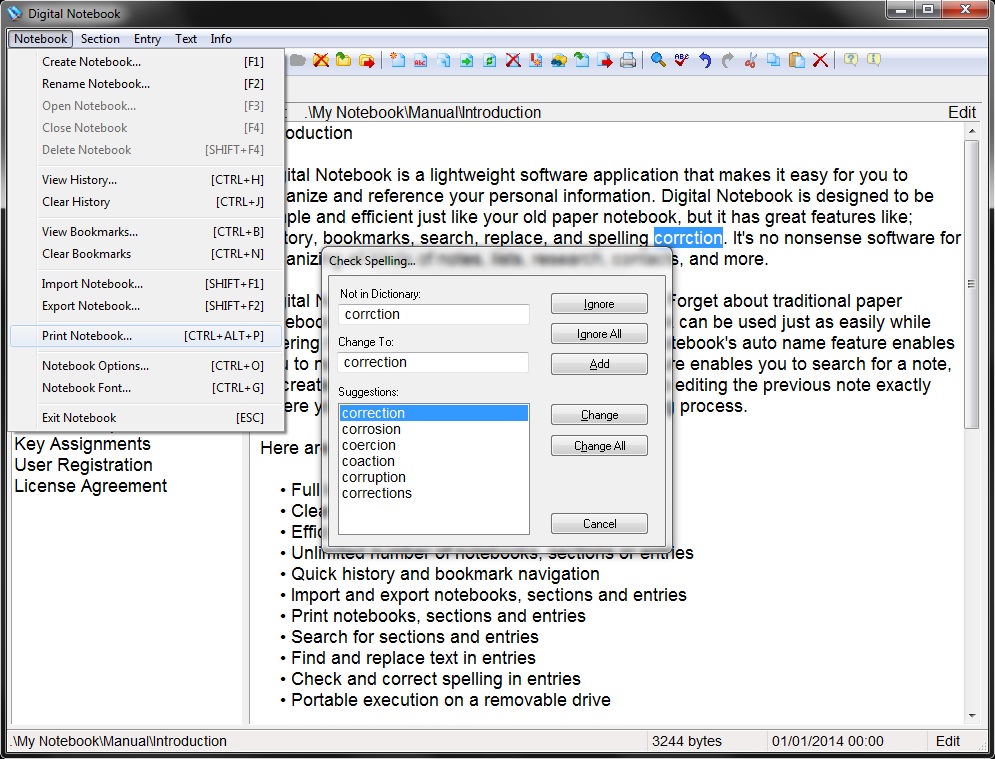Open Notebook Options from the menu
The height and width of the screenshot is (759, 995).
(x=146, y=366)
